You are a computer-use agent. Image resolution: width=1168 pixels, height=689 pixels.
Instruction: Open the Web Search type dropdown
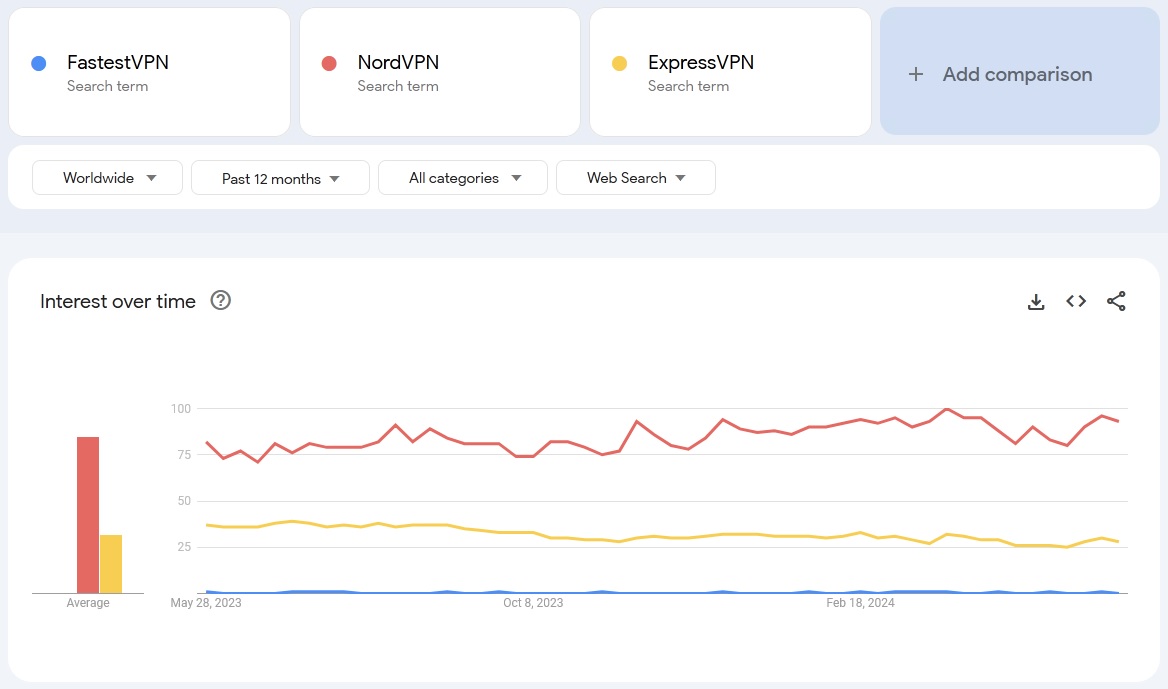(x=635, y=177)
